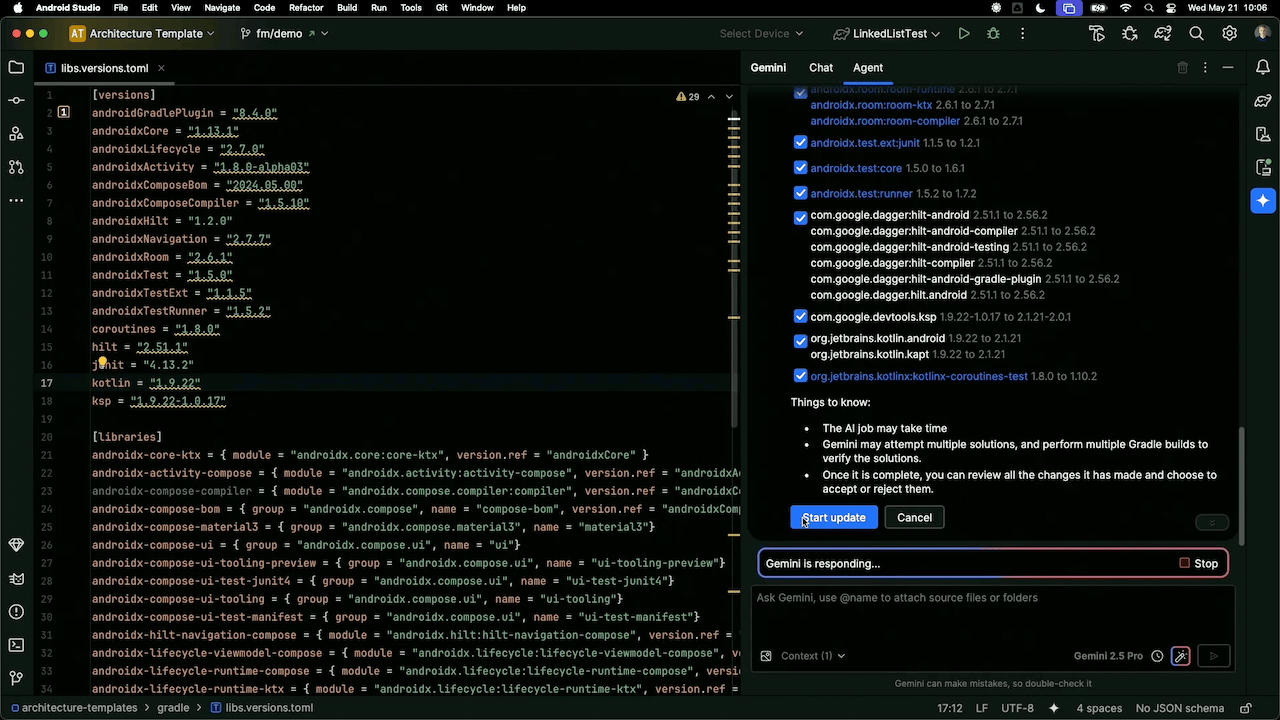Click the Start update button

click(834, 518)
